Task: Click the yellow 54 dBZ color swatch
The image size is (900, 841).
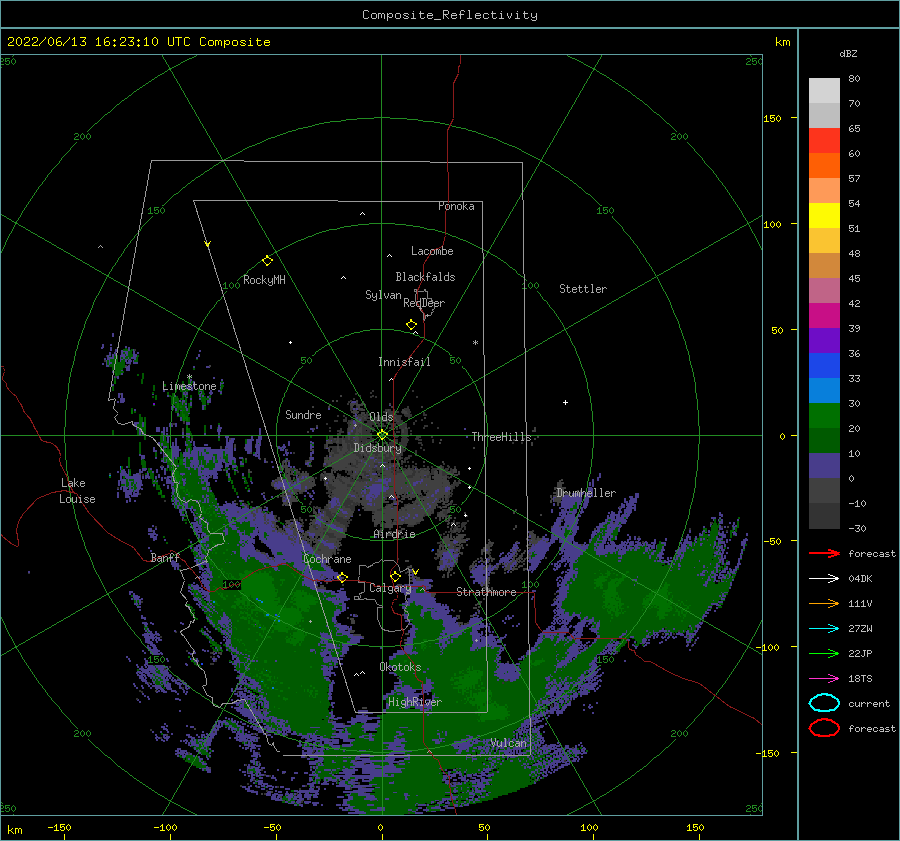Action: [x=824, y=216]
